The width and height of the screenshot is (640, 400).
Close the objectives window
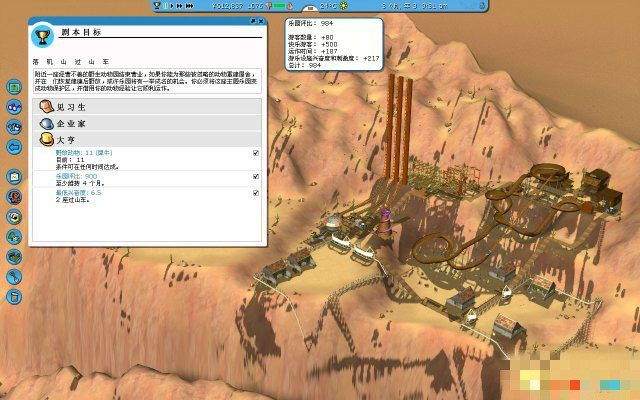click(261, 21)
